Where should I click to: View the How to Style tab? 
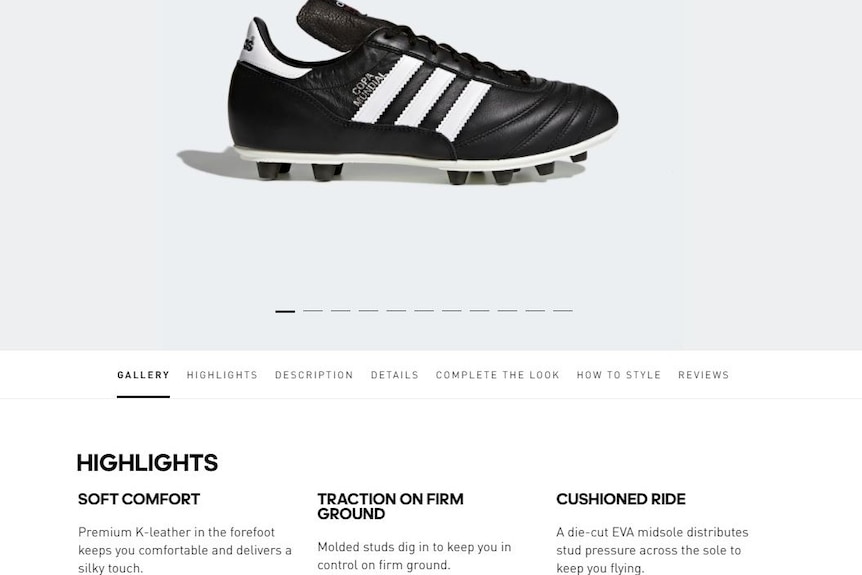(618, 375)
